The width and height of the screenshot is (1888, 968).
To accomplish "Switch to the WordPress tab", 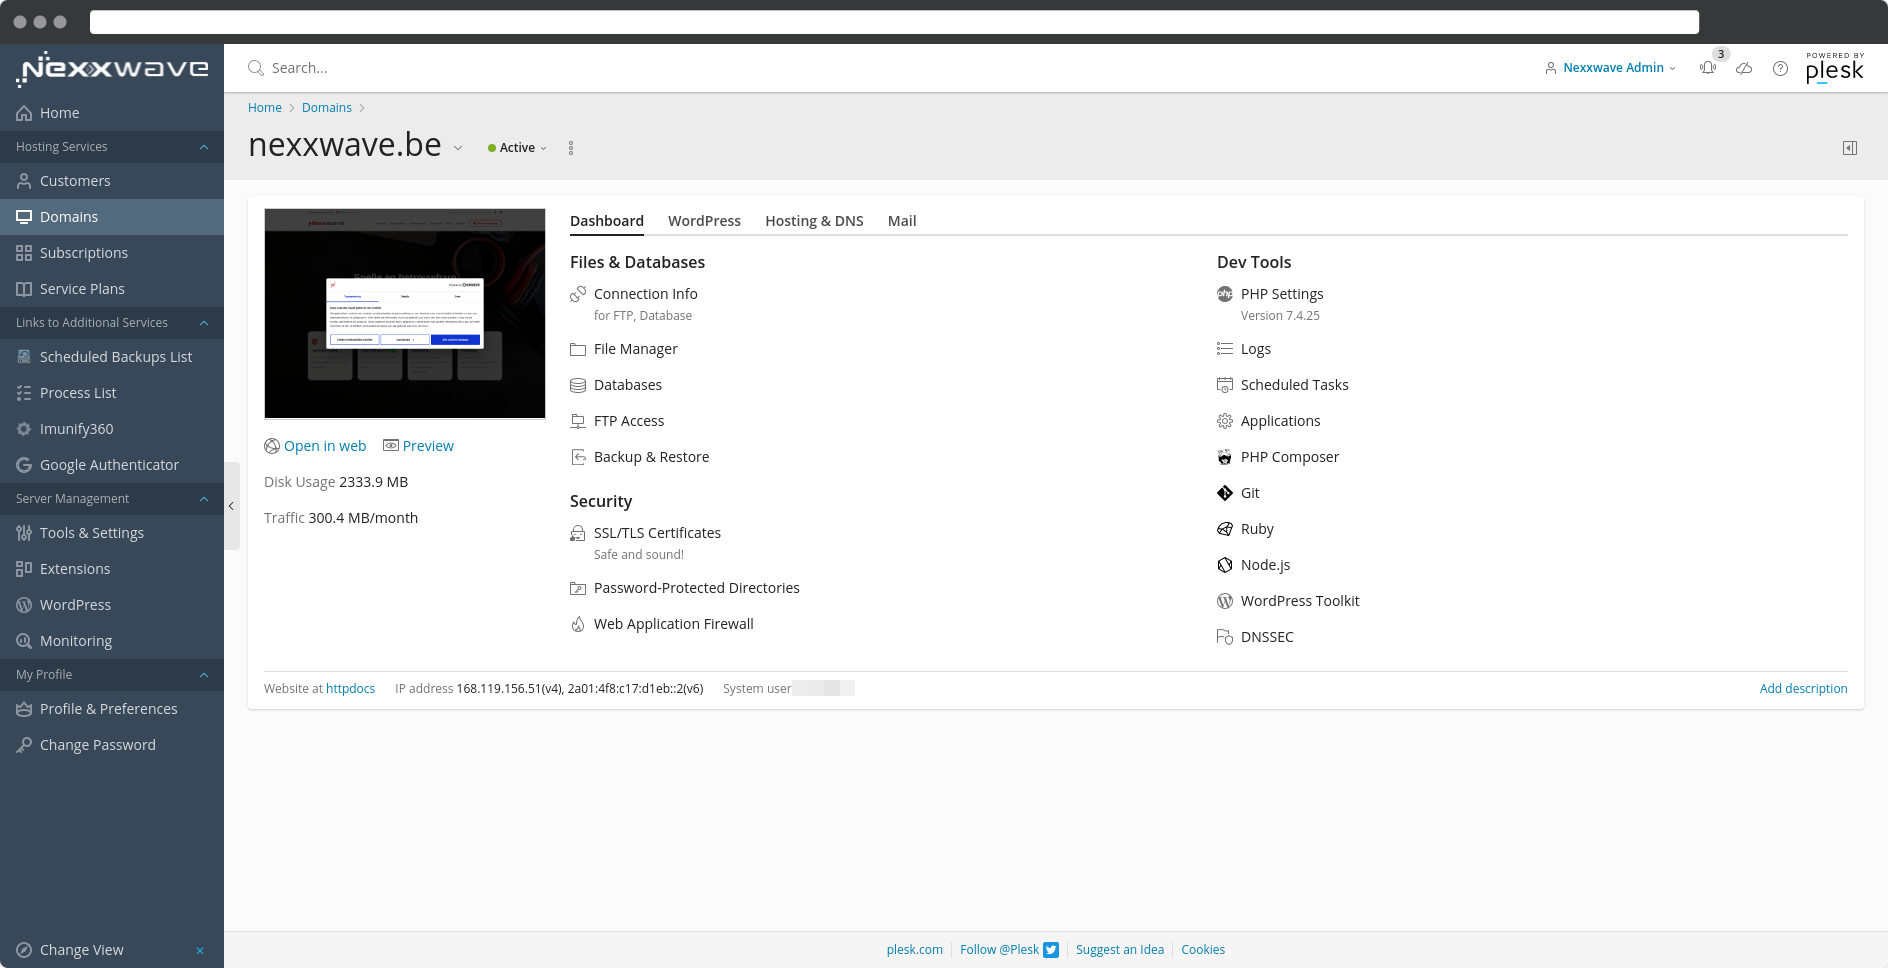I will (704, 221).
